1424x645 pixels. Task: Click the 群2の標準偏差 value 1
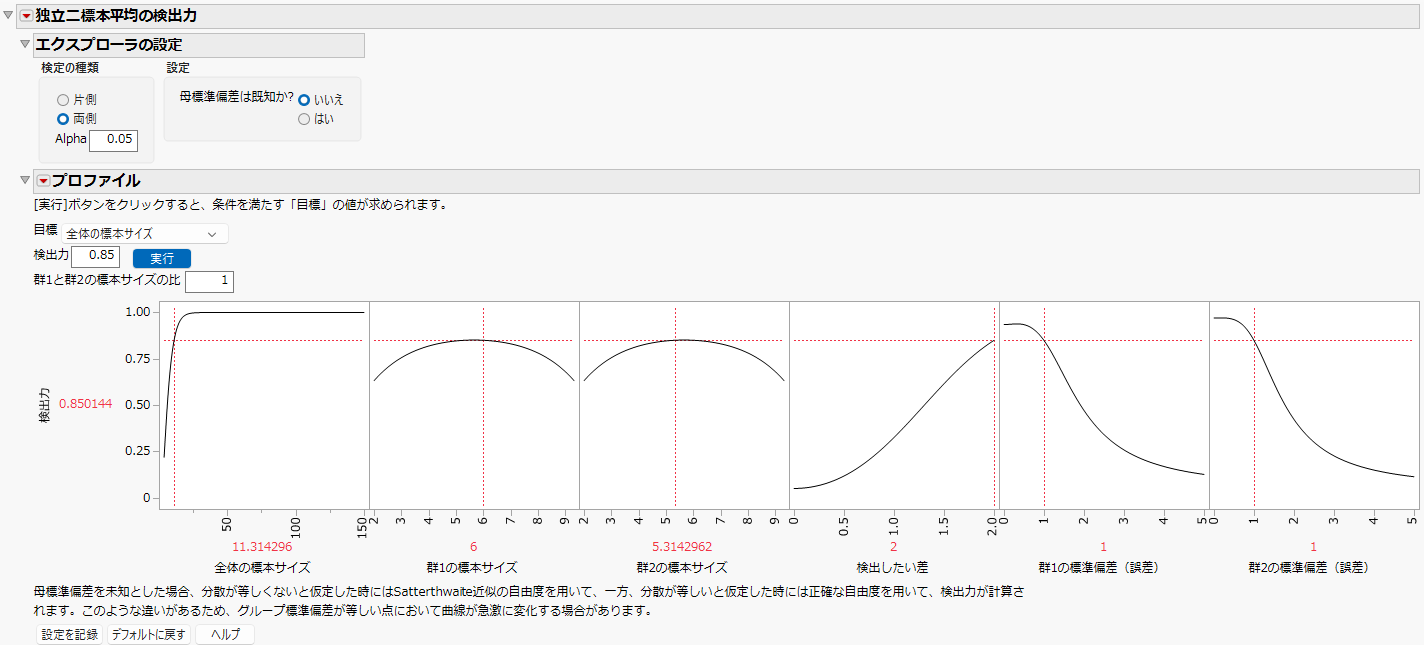tap(1314, 547)
